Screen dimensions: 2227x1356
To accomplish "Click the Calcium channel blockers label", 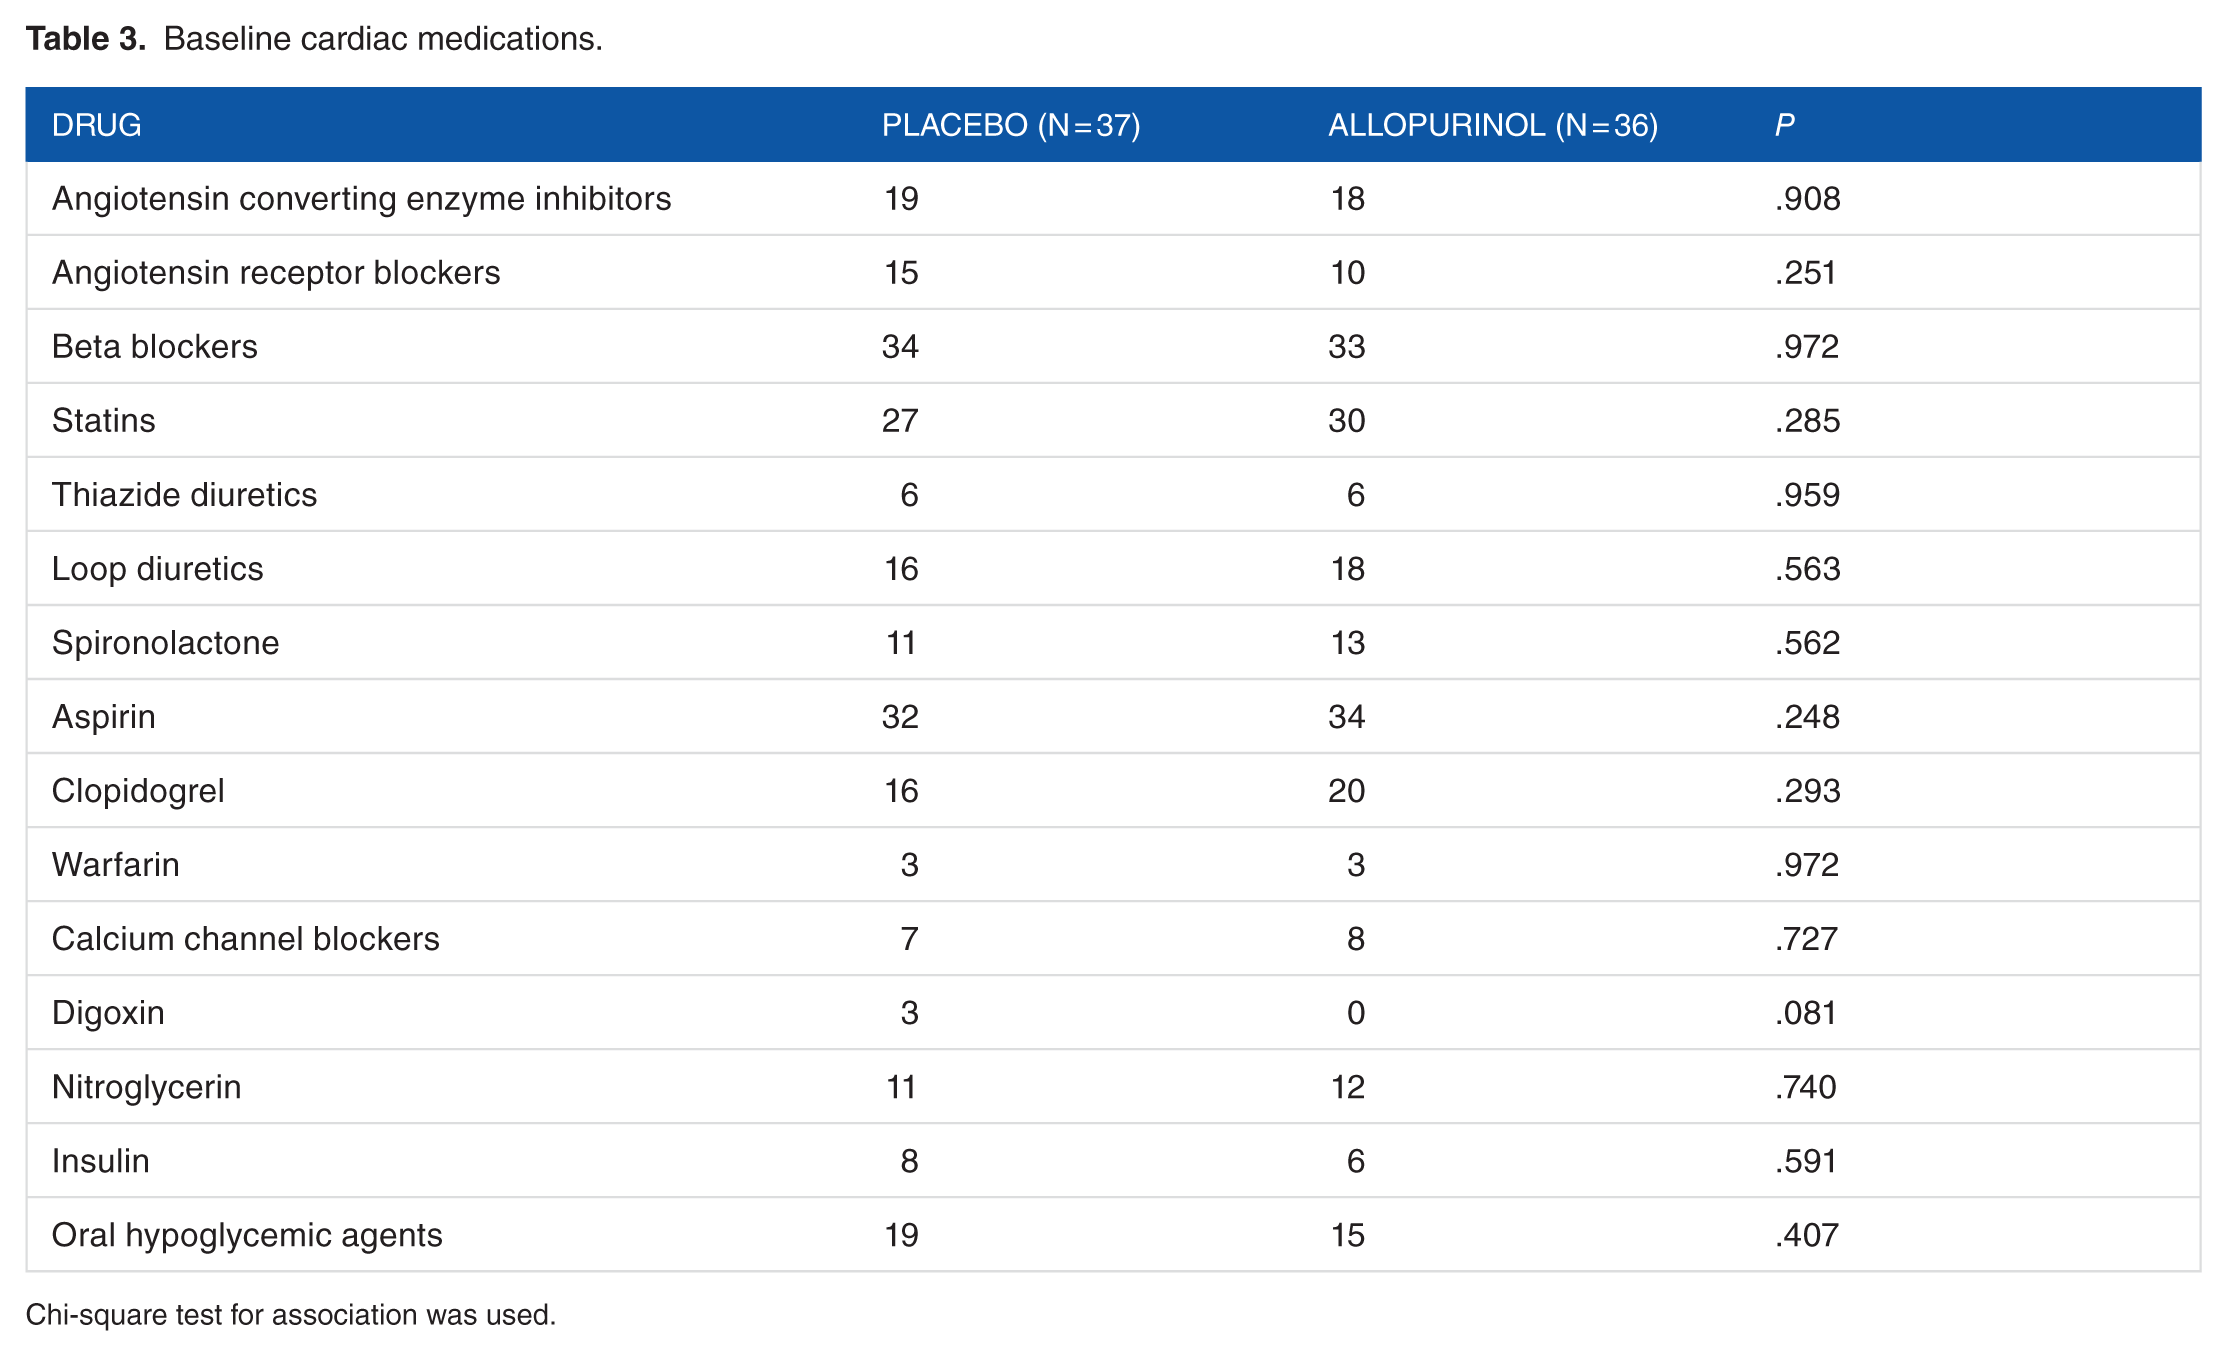I will point(245,938).
